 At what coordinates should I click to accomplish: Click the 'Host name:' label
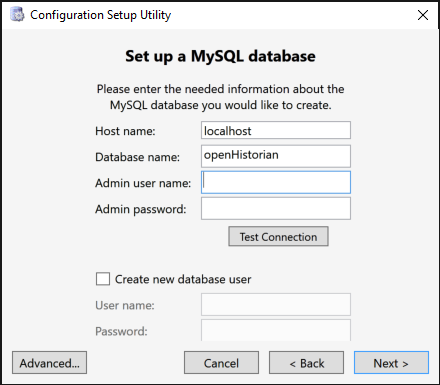(125, 131)
